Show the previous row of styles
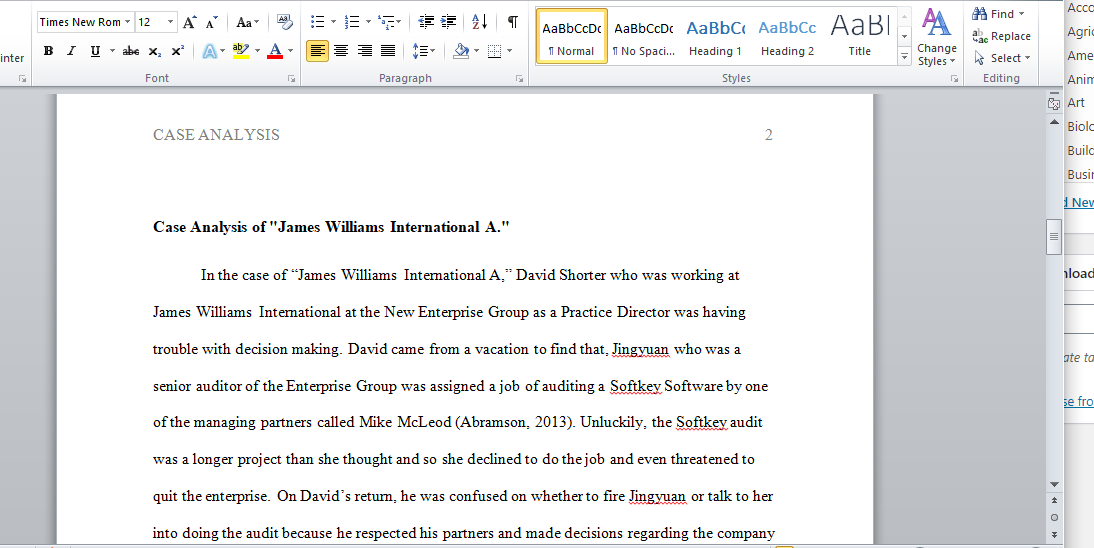This screenshot has height=548, width=1094. click(904, 16)
